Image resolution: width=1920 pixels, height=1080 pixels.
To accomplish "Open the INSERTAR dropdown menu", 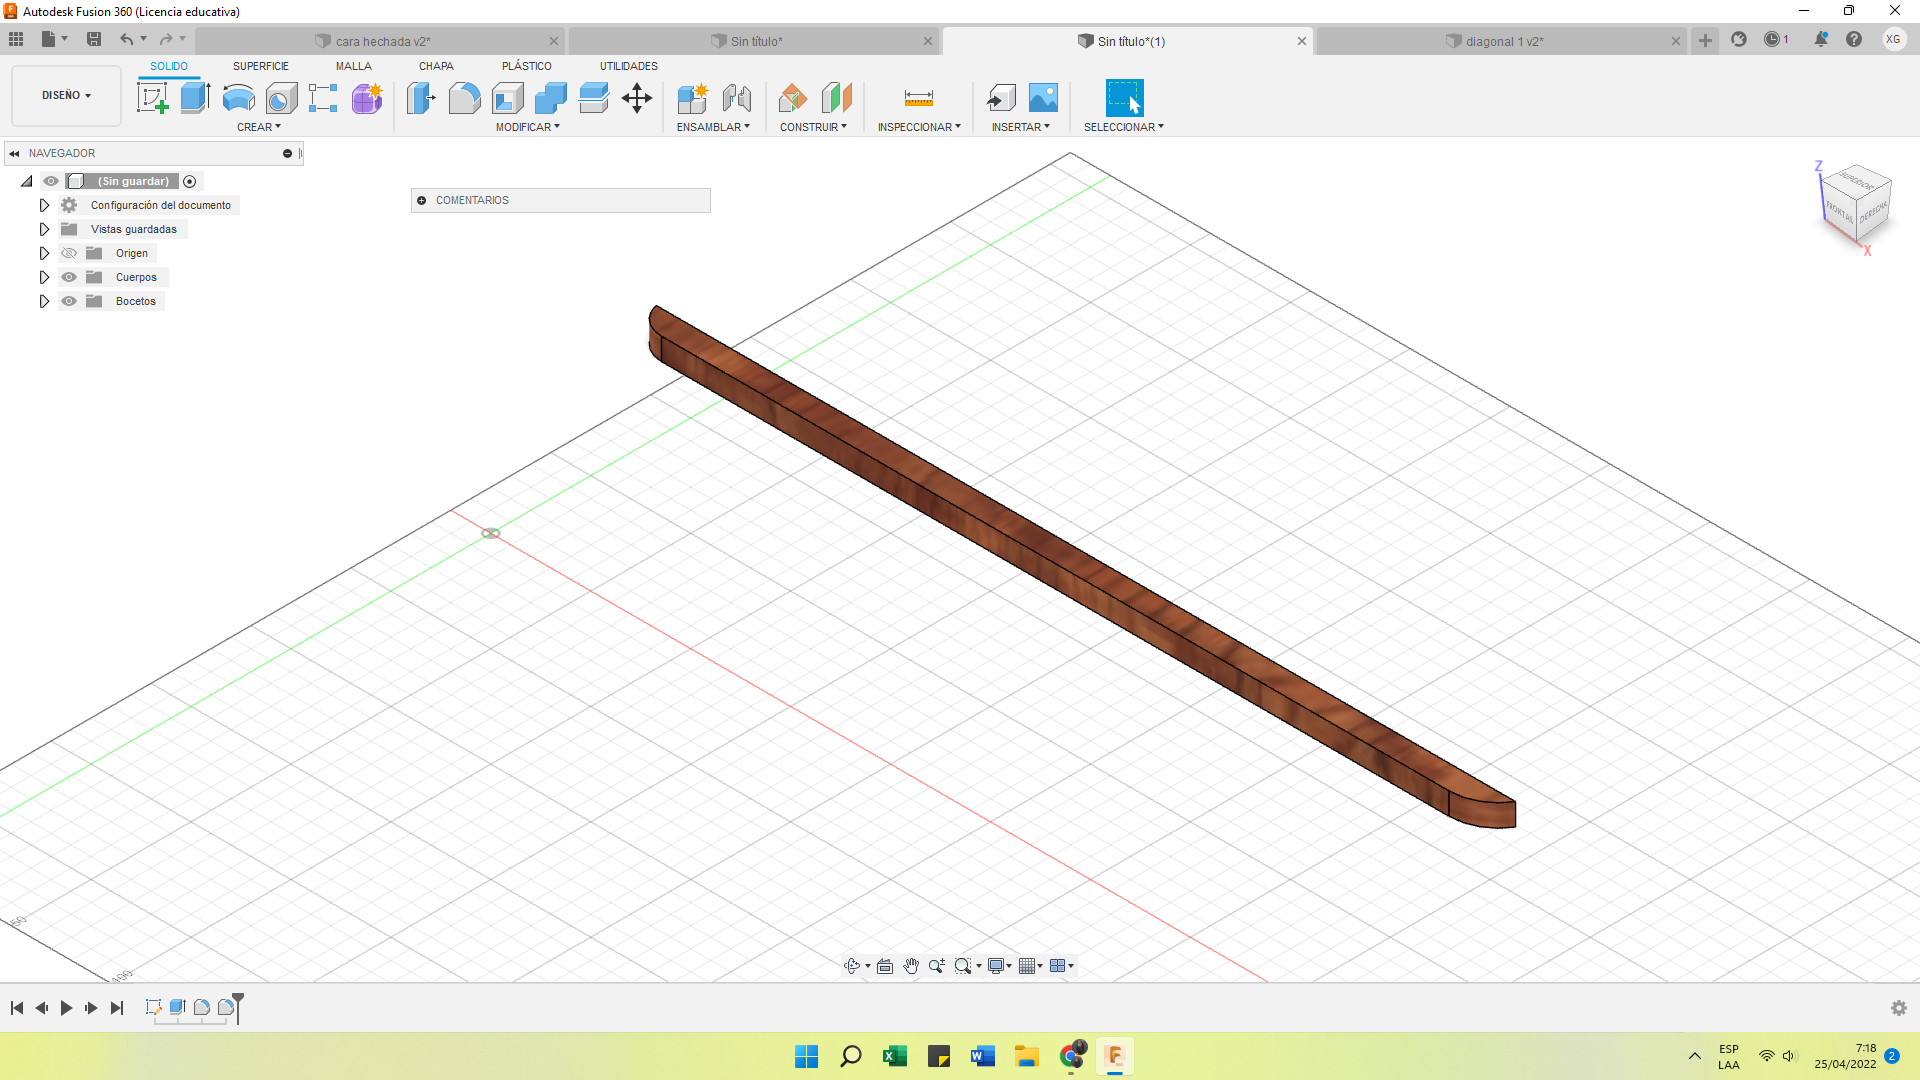I will (1021, 127).
